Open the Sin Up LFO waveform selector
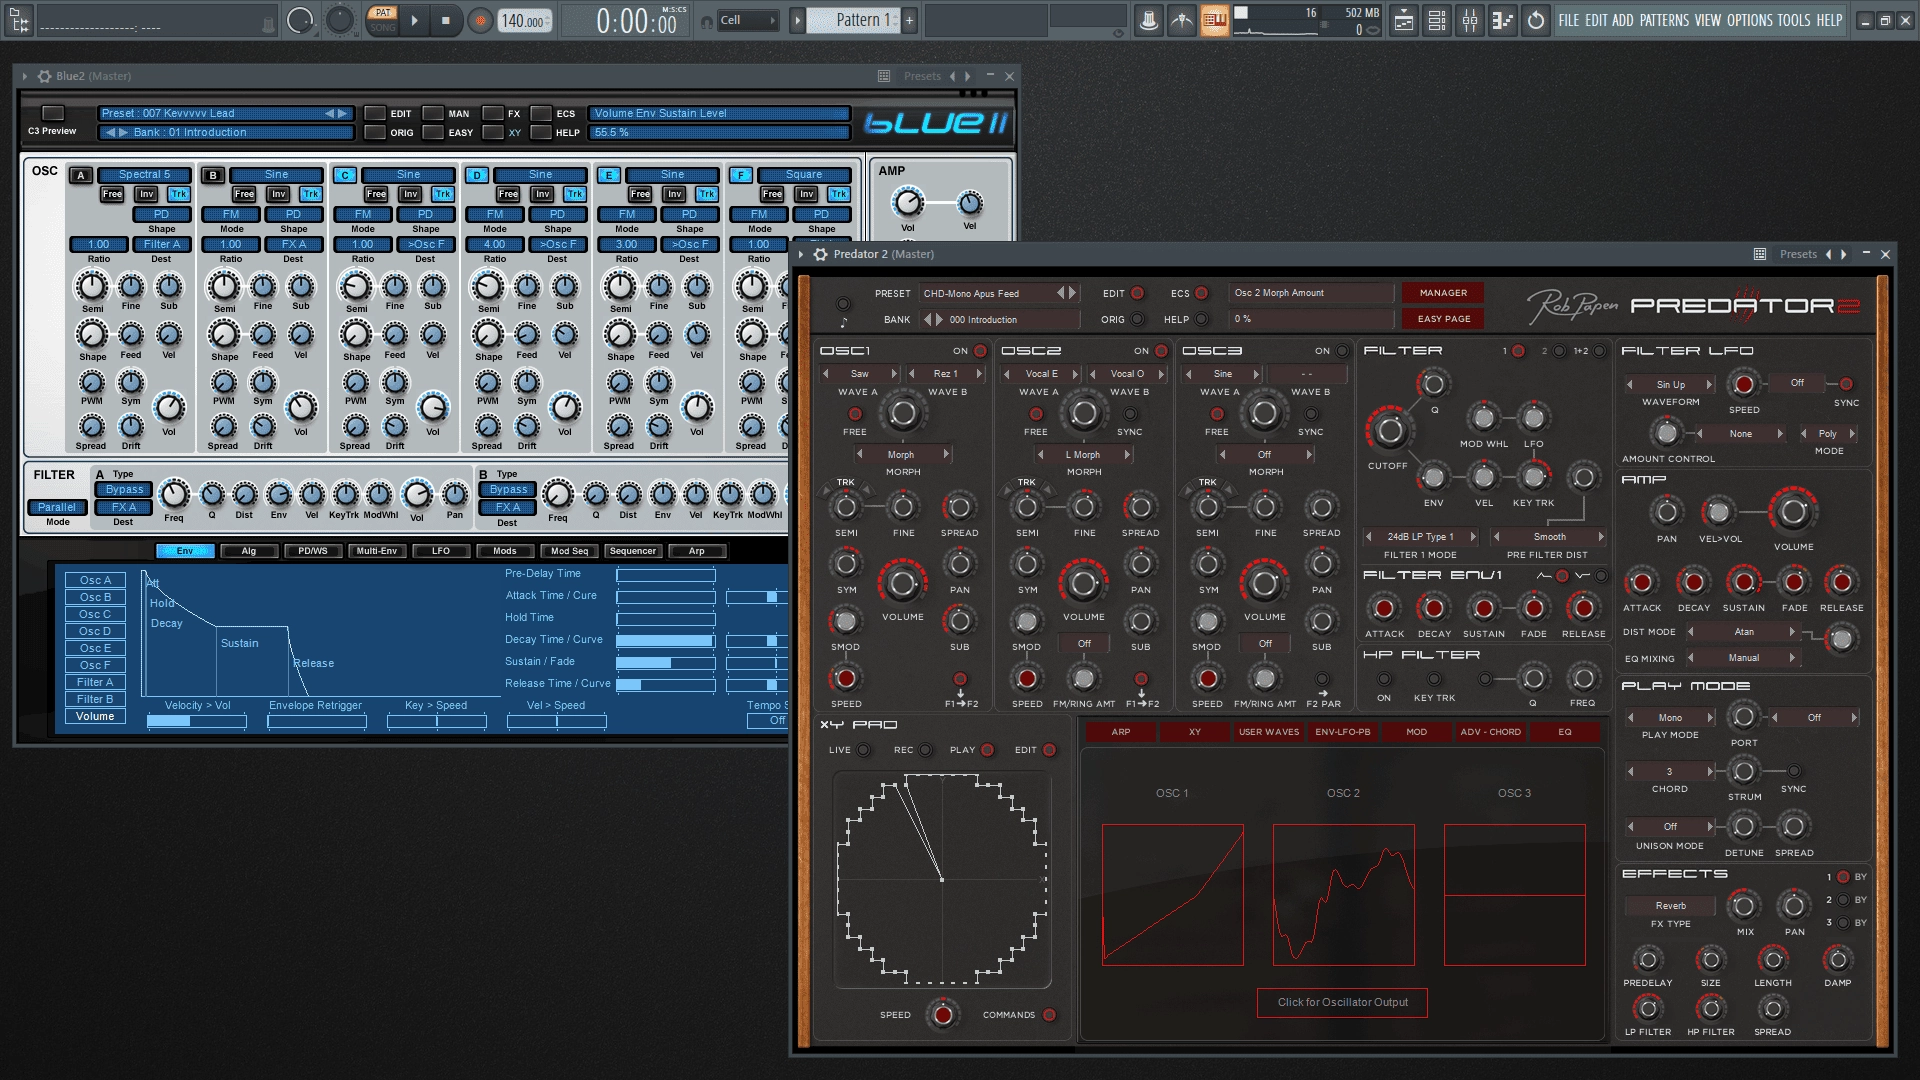 1670,385
